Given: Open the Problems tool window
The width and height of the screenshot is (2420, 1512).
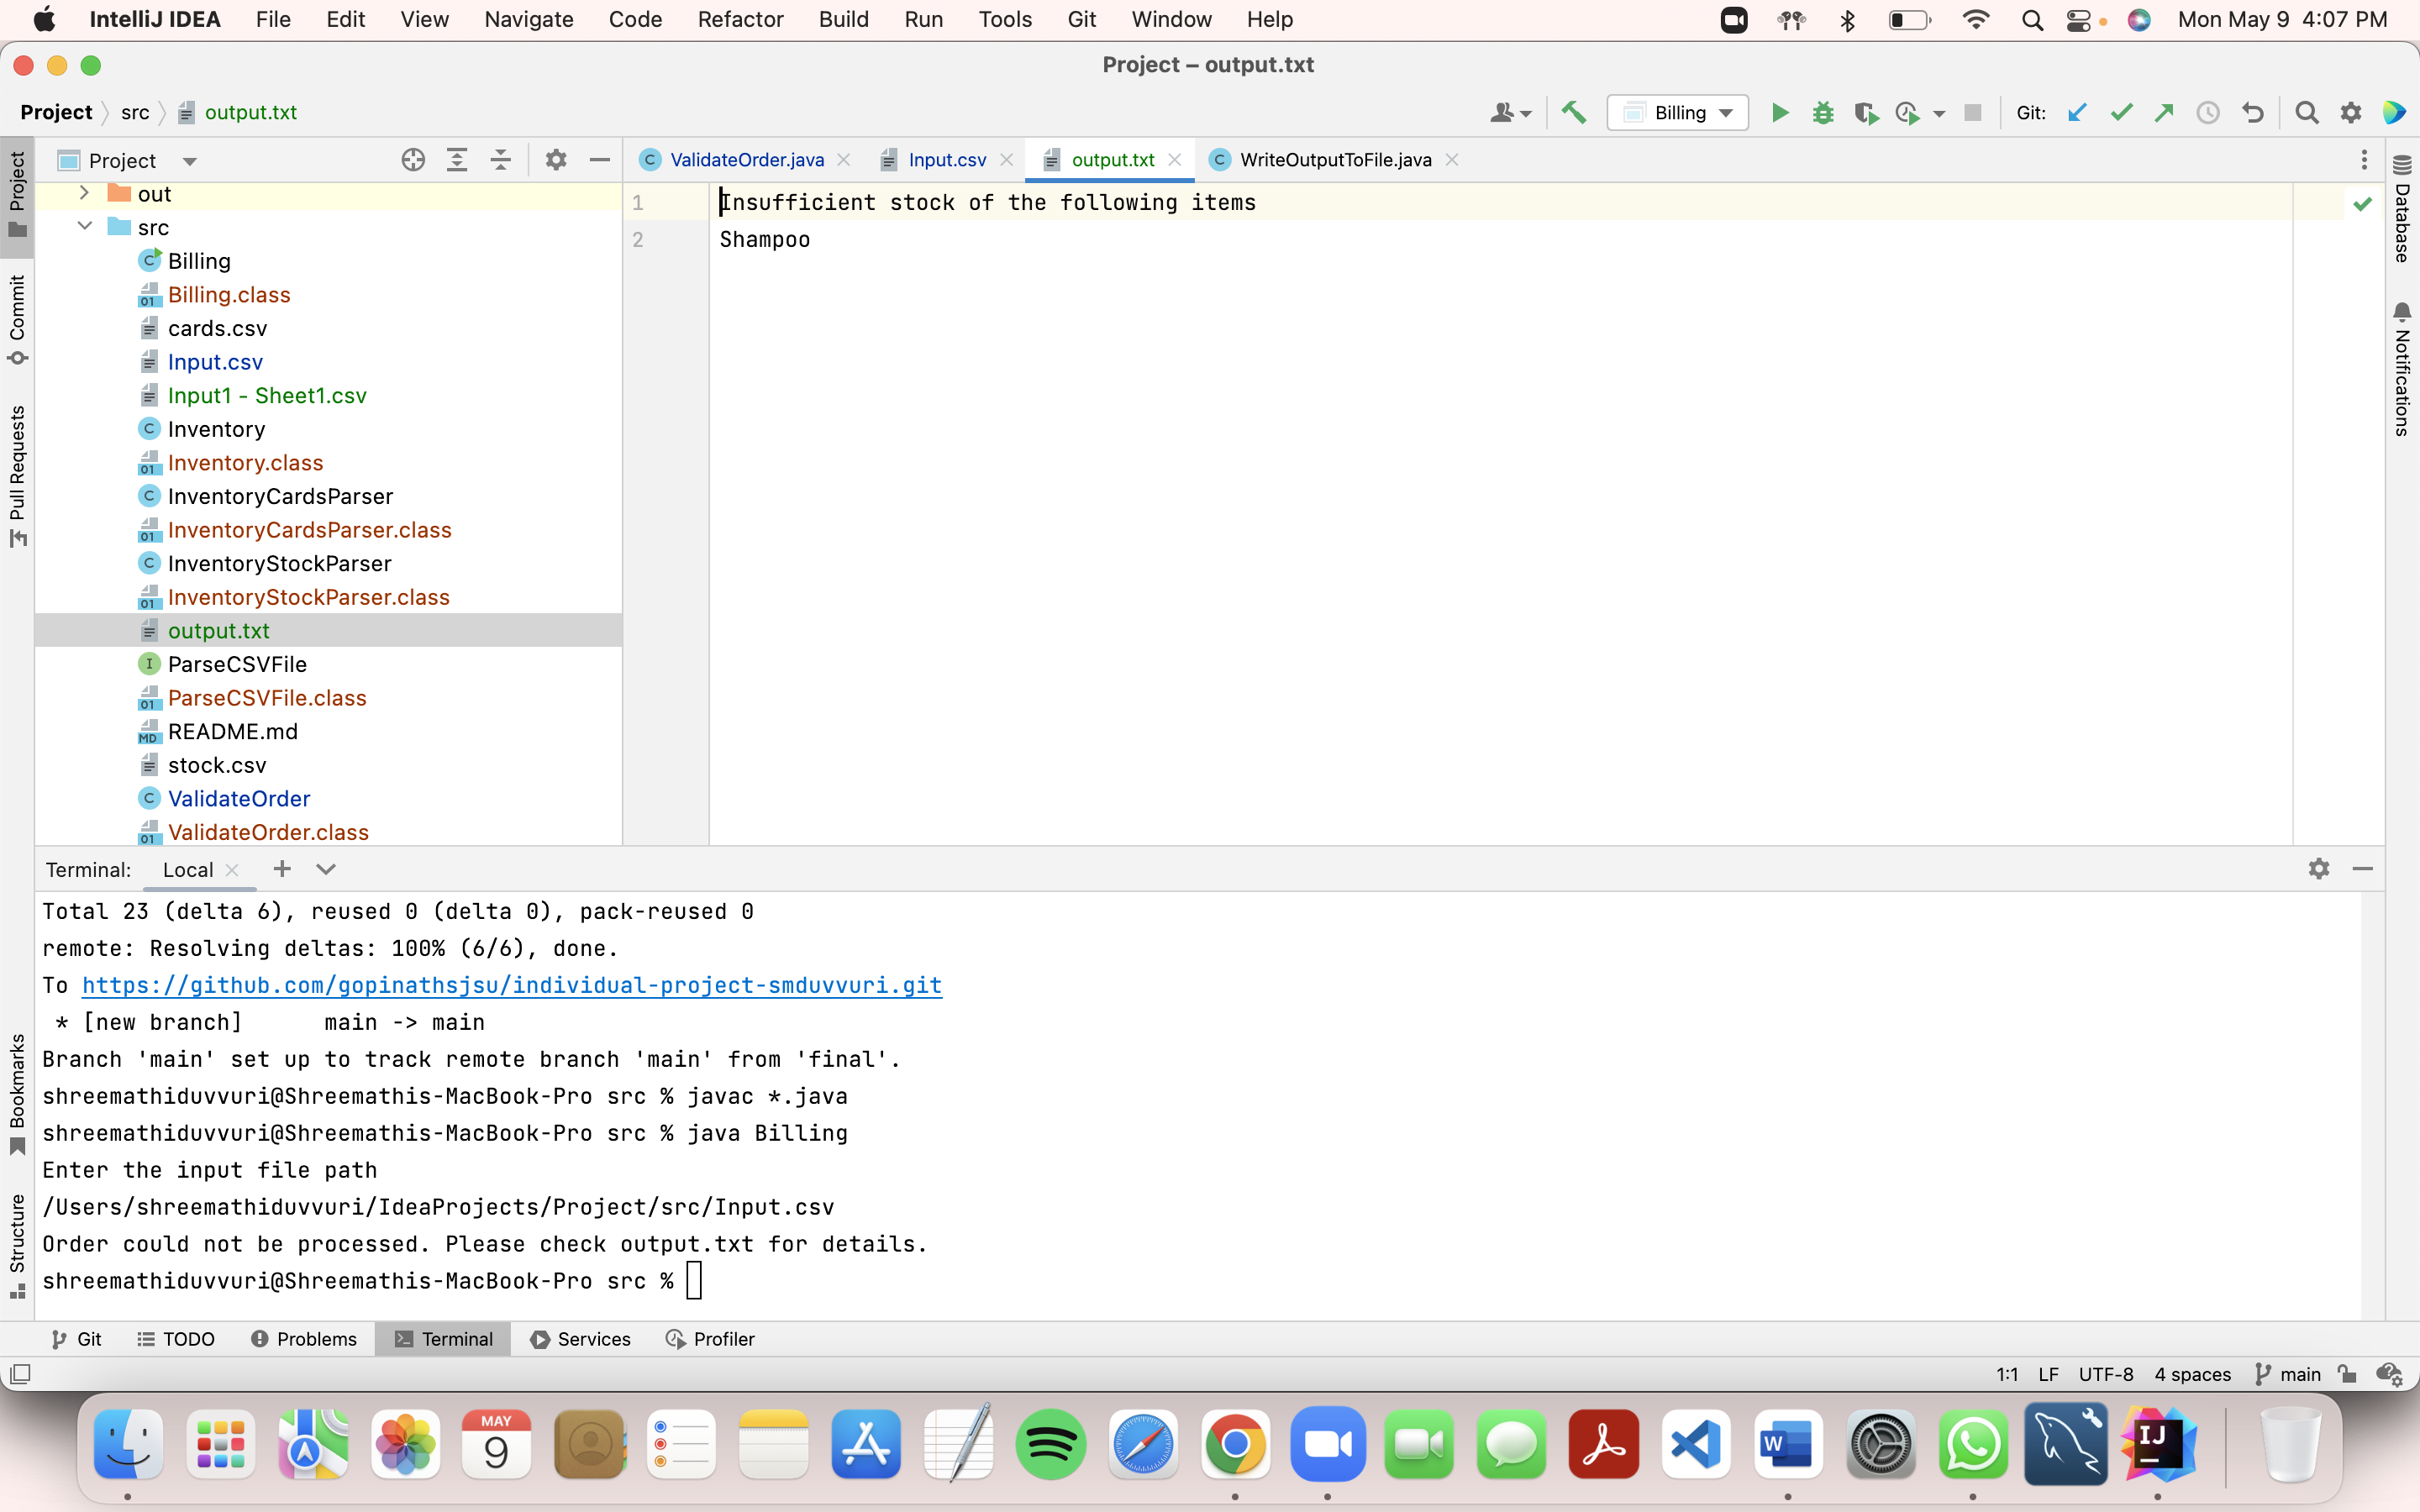Looking at the screenshot, I should tap(304, 1339).
